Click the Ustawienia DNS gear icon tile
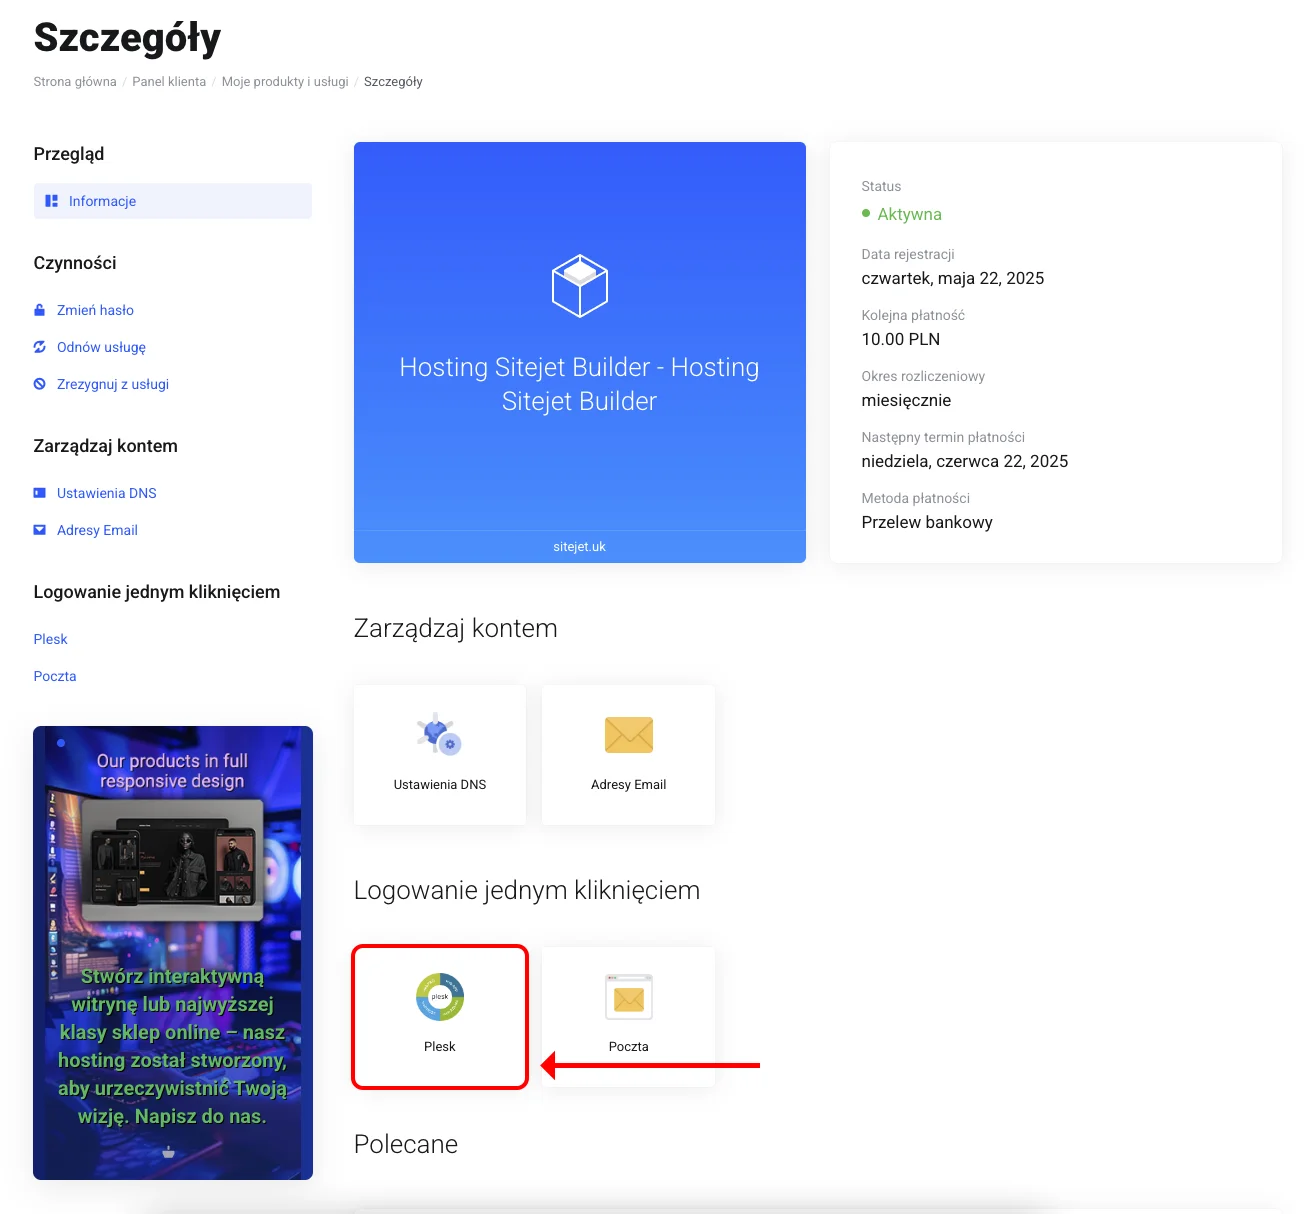The width and height of the screenshot is (1310, 1214). (x=439, y=735)
